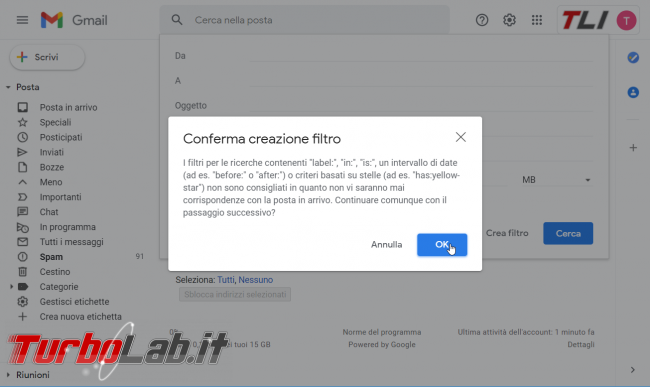Select Nessuno in Seleziona options

pyautogui.click(x=255, y=280)
